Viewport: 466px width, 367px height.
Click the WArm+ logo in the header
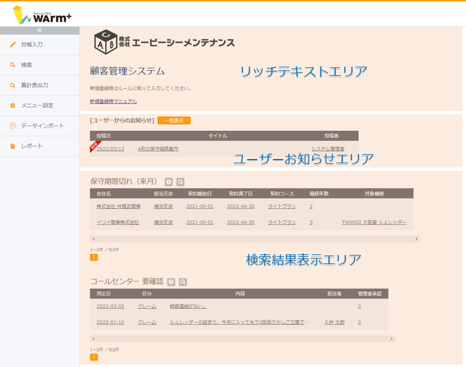point(42,15)
